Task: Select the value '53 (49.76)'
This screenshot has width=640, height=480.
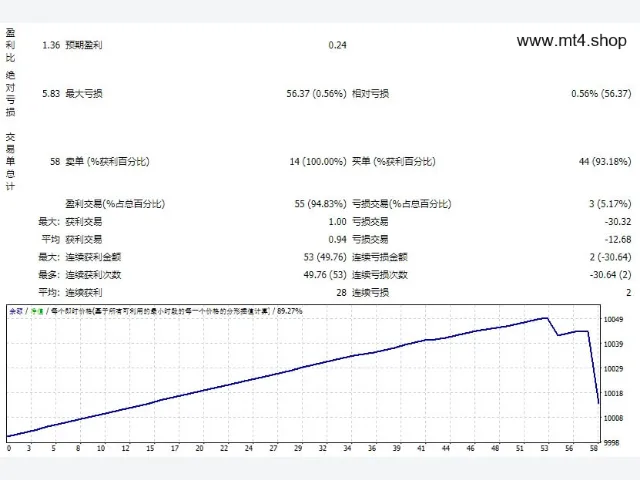Action: [324, 257]
